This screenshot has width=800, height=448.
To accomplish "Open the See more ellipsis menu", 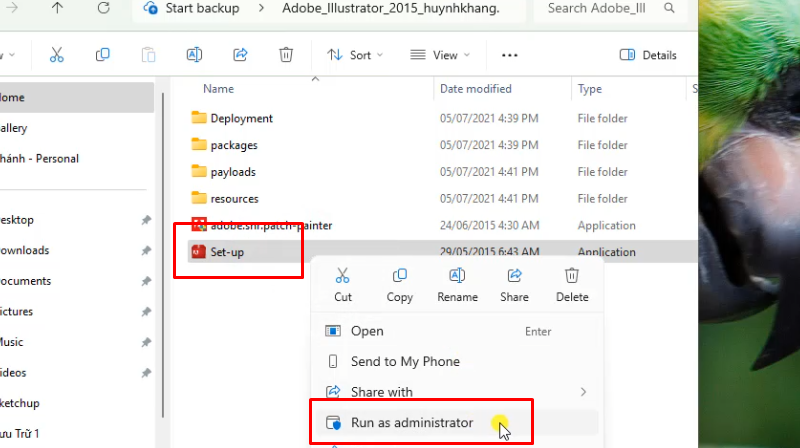I will coord(510,55).
